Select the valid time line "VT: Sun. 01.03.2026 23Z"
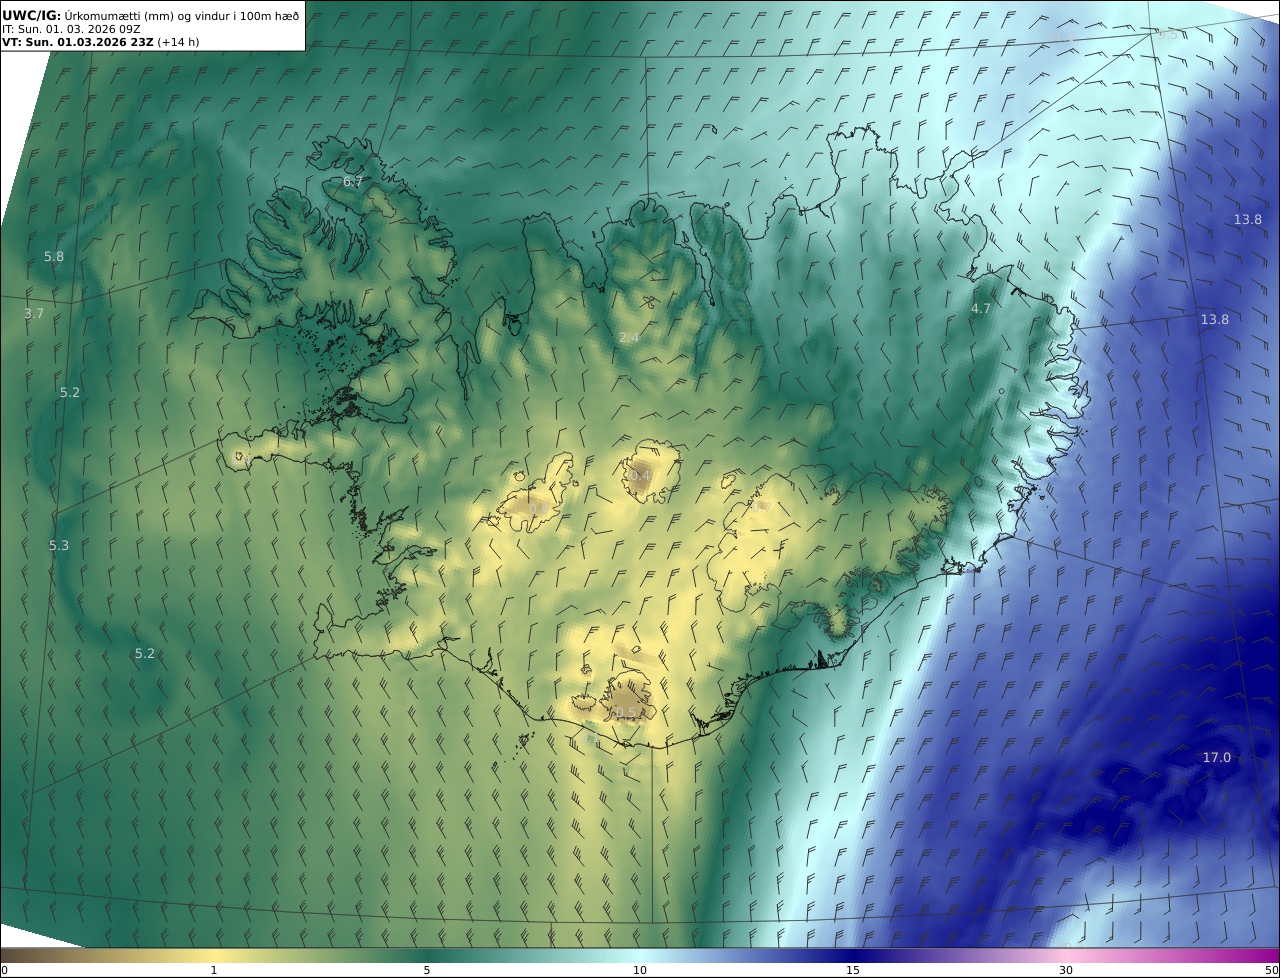 [78, 42]
